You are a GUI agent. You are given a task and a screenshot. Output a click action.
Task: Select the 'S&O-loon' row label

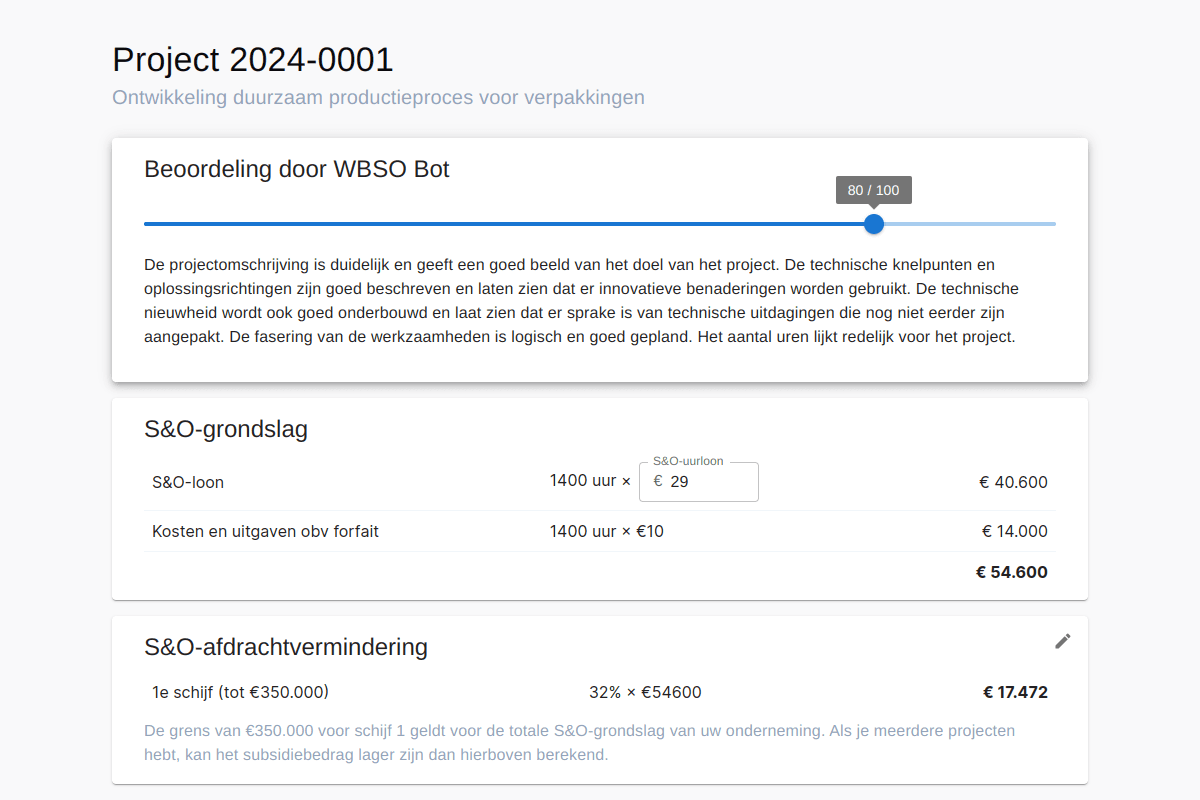pyautogui.click(x=188, y=482)
